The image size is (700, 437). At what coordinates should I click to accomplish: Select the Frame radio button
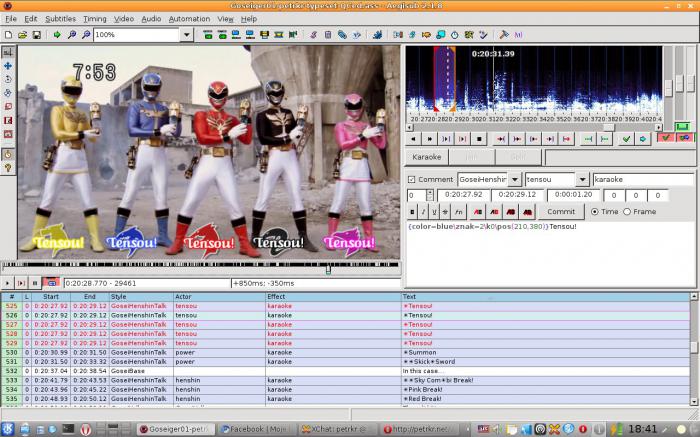627,212
